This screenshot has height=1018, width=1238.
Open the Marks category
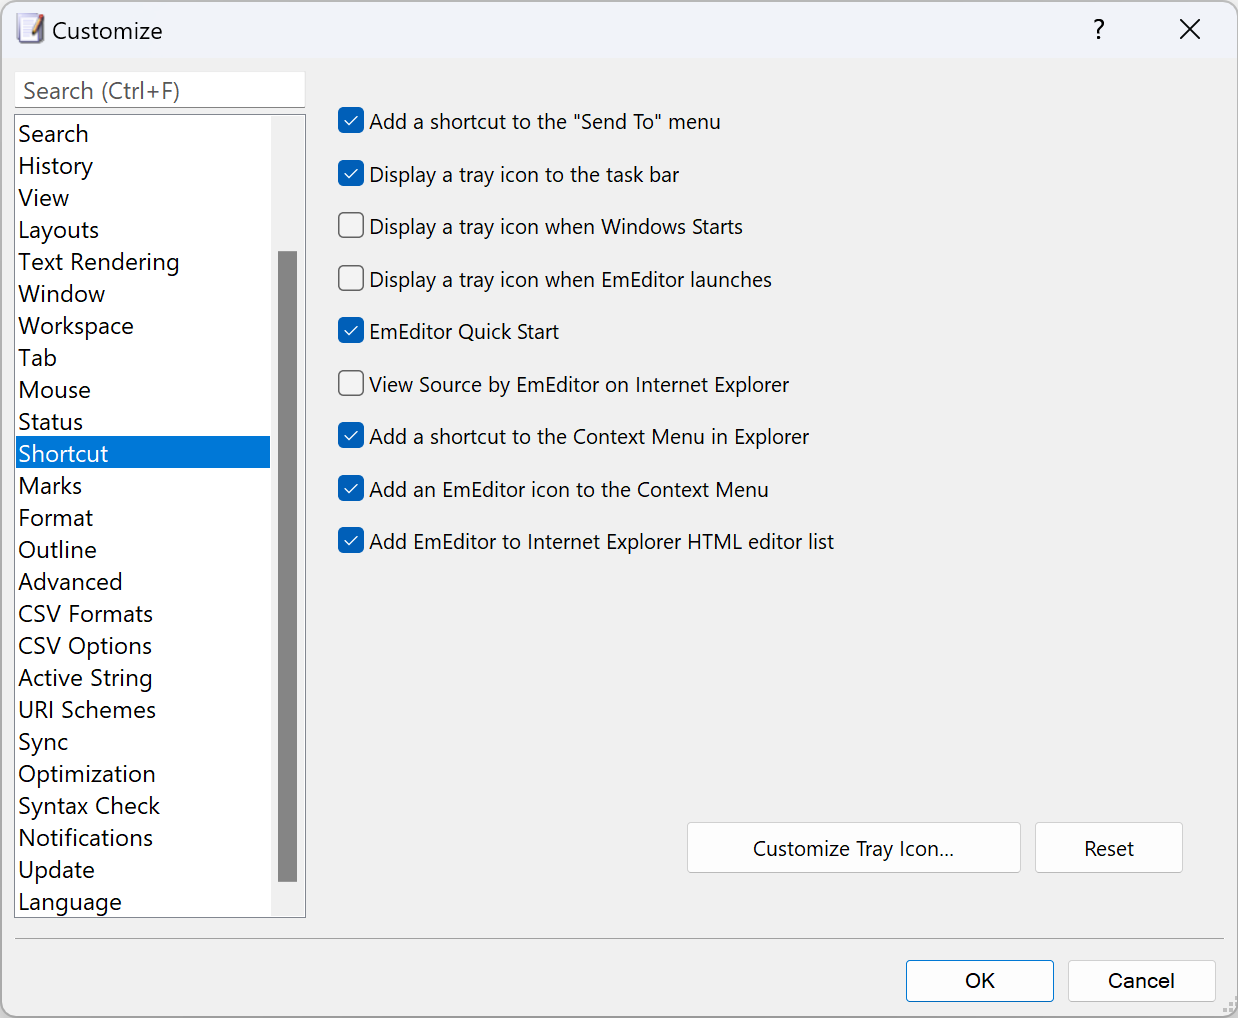pos(143,485)
